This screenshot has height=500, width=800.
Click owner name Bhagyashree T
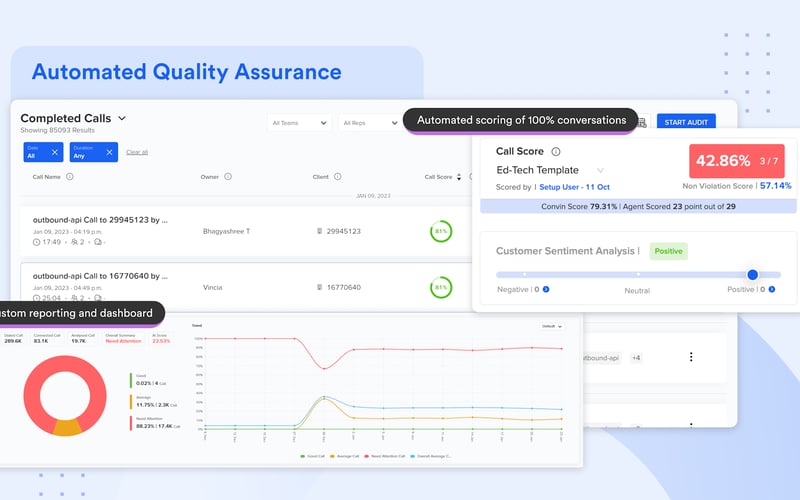[227, 231]
